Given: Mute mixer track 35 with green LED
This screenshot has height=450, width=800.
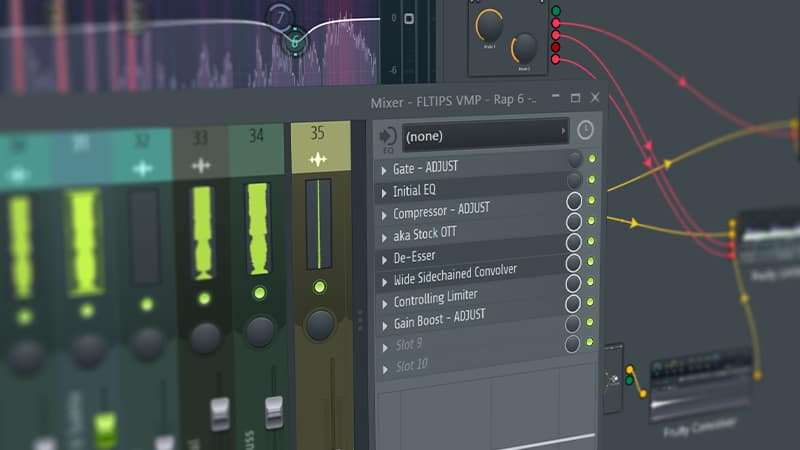Looking at the screenshot, I should pyautogui.click(x=319, y=287).
